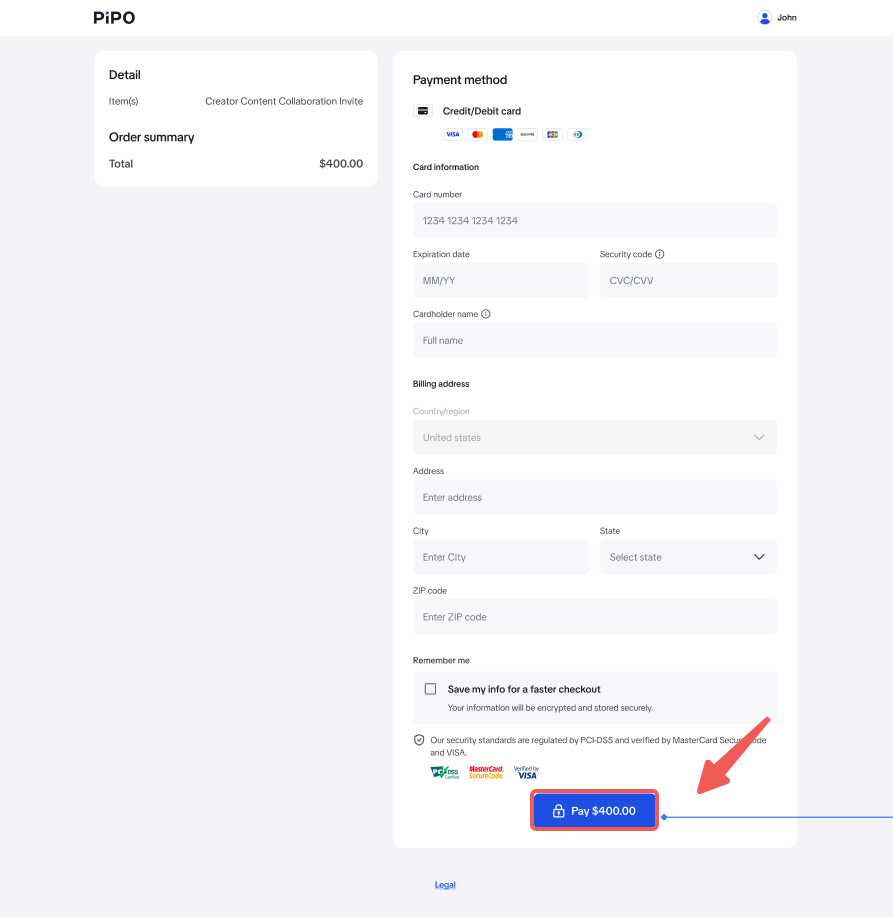The image size is (893, 917).
Task: Open the Country/region dropdown
Action: tap(594, 437)
